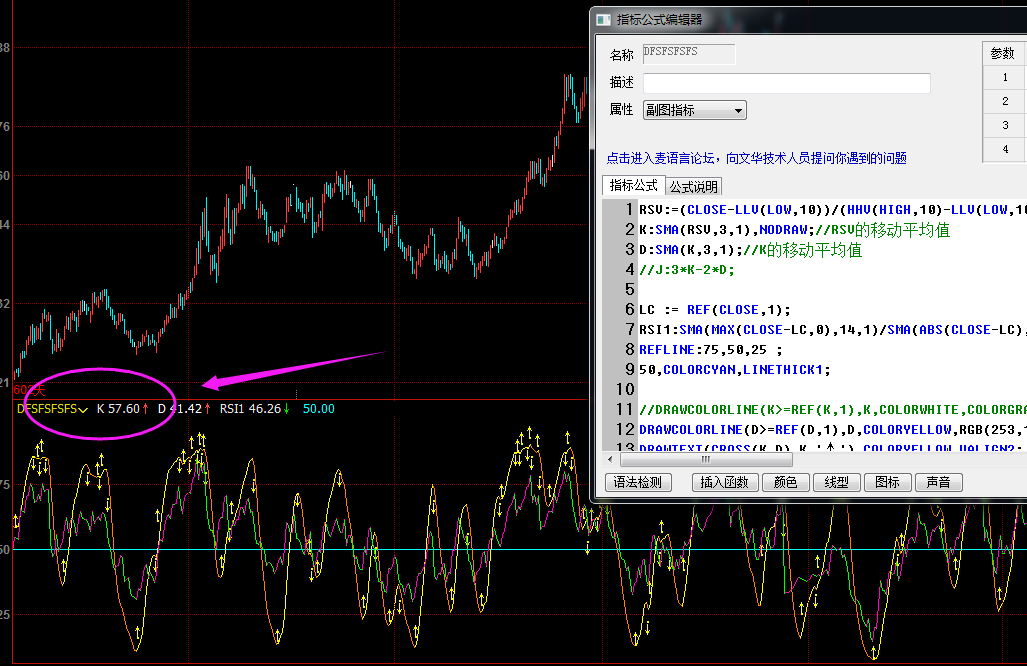
Task: Open the 属性 副图指标 combo box
Action: click(x=694, y=110)
